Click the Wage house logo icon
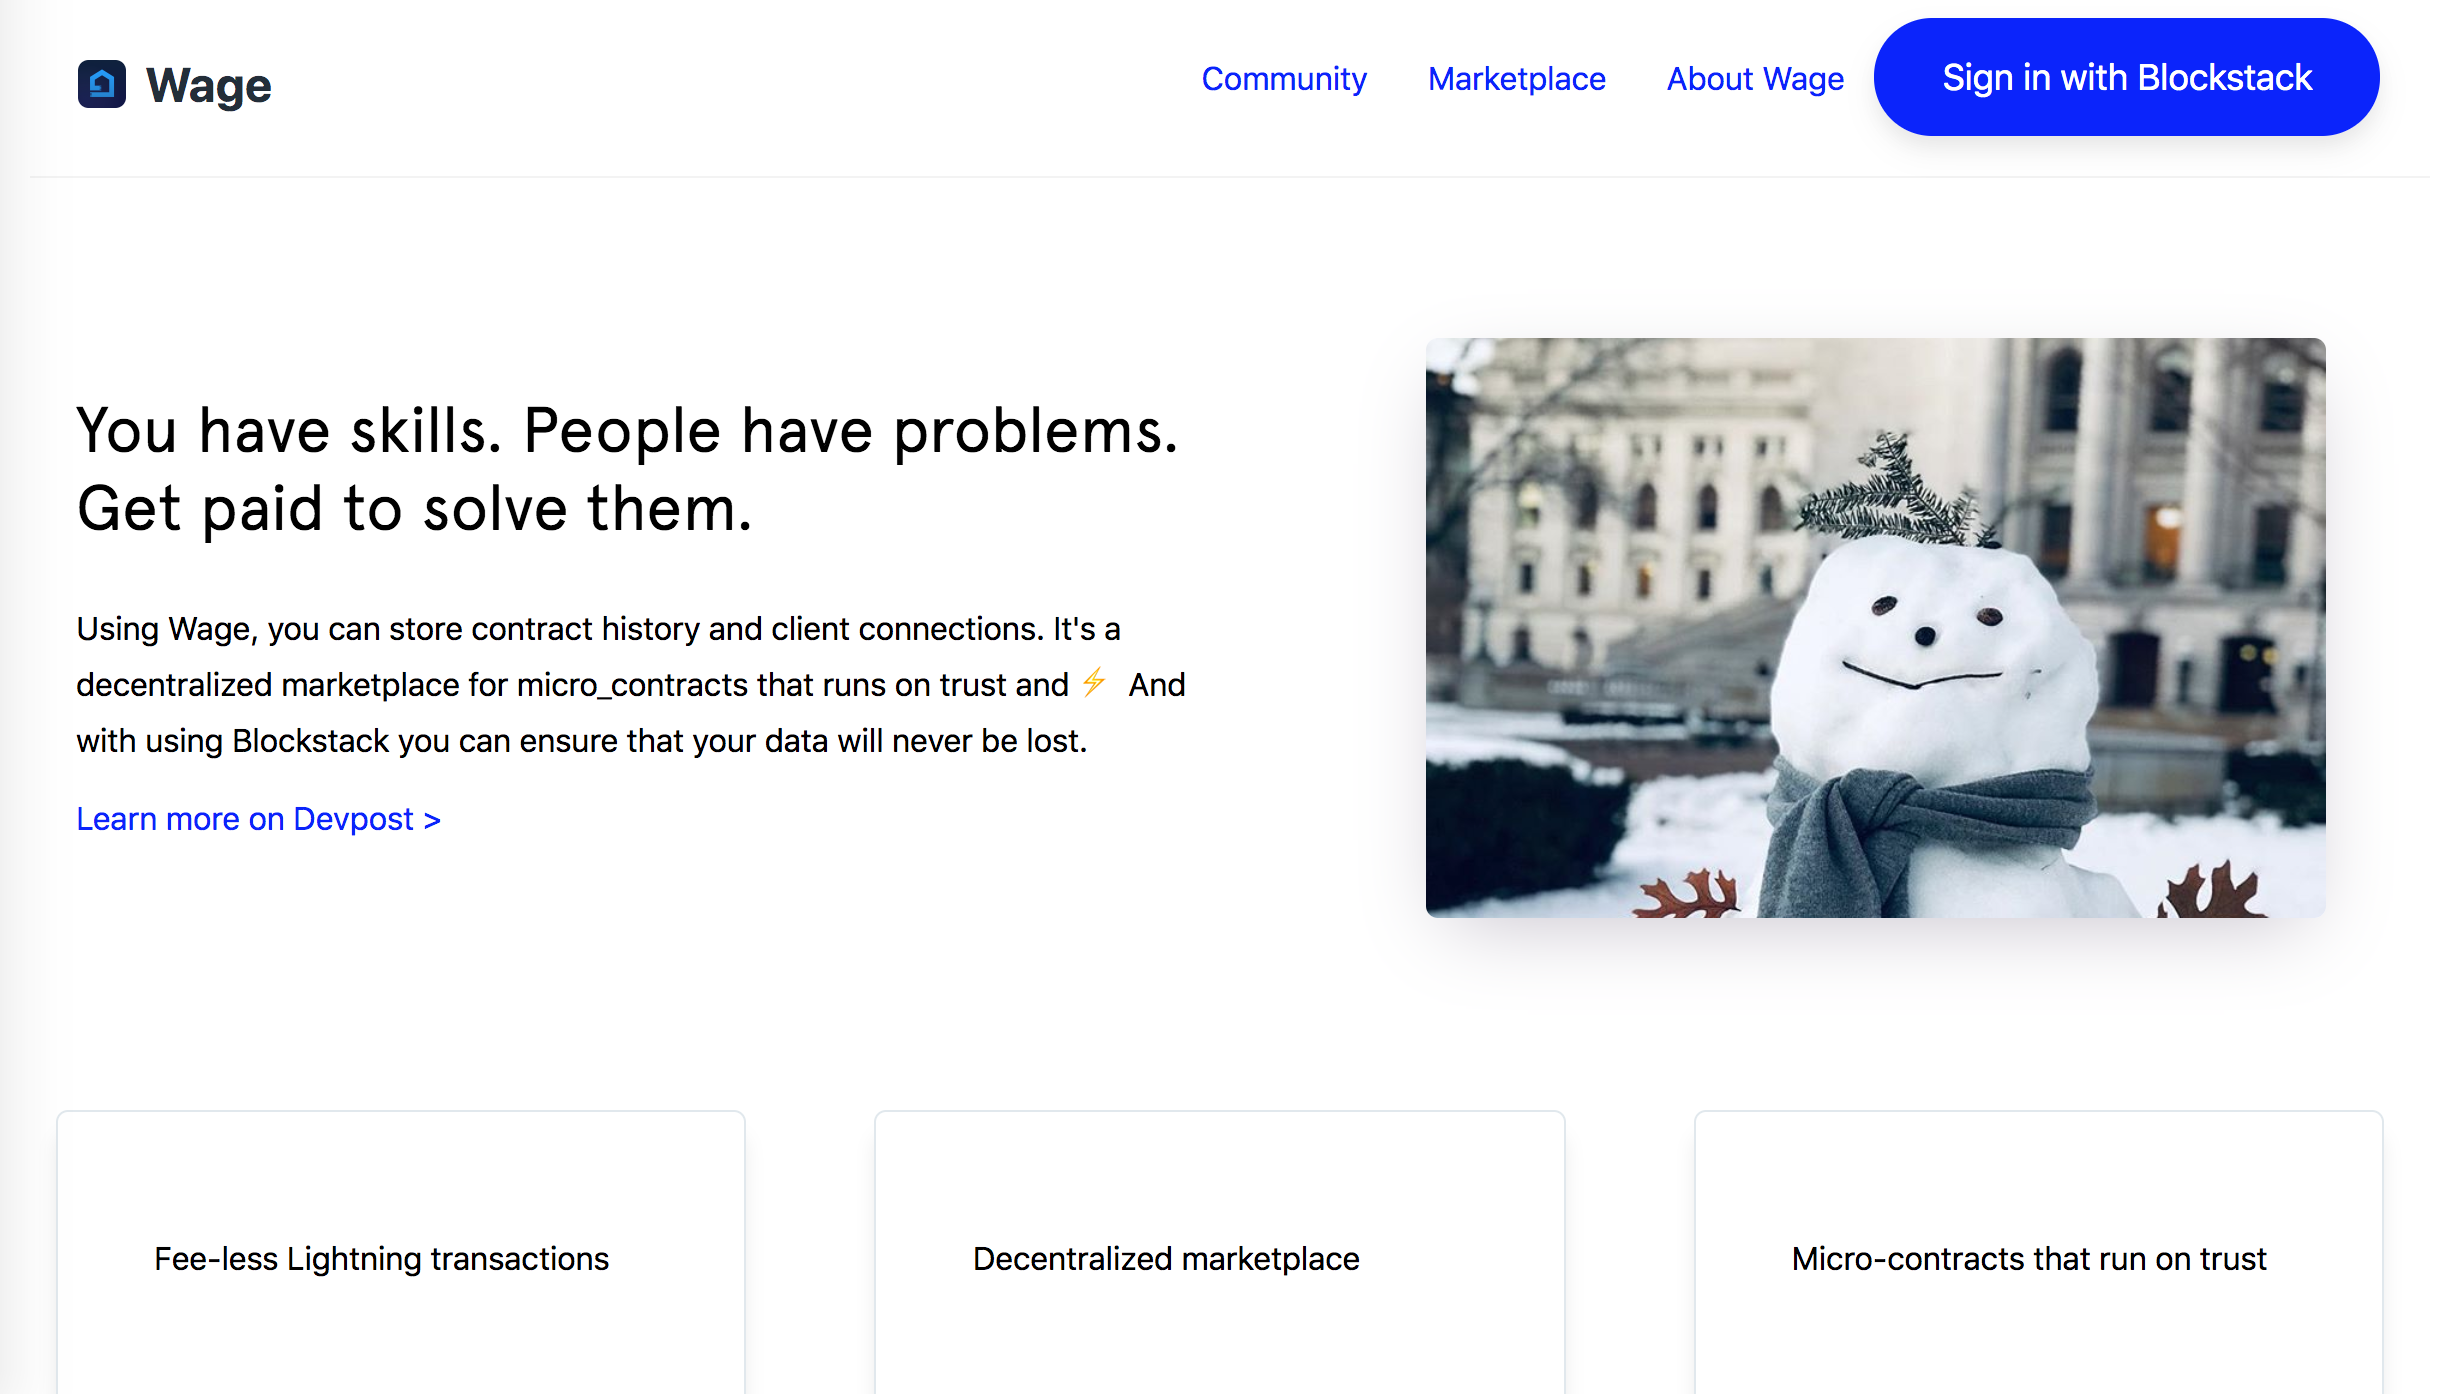Viewport: 2458px width, 1394px height. [x=102, y=84]
